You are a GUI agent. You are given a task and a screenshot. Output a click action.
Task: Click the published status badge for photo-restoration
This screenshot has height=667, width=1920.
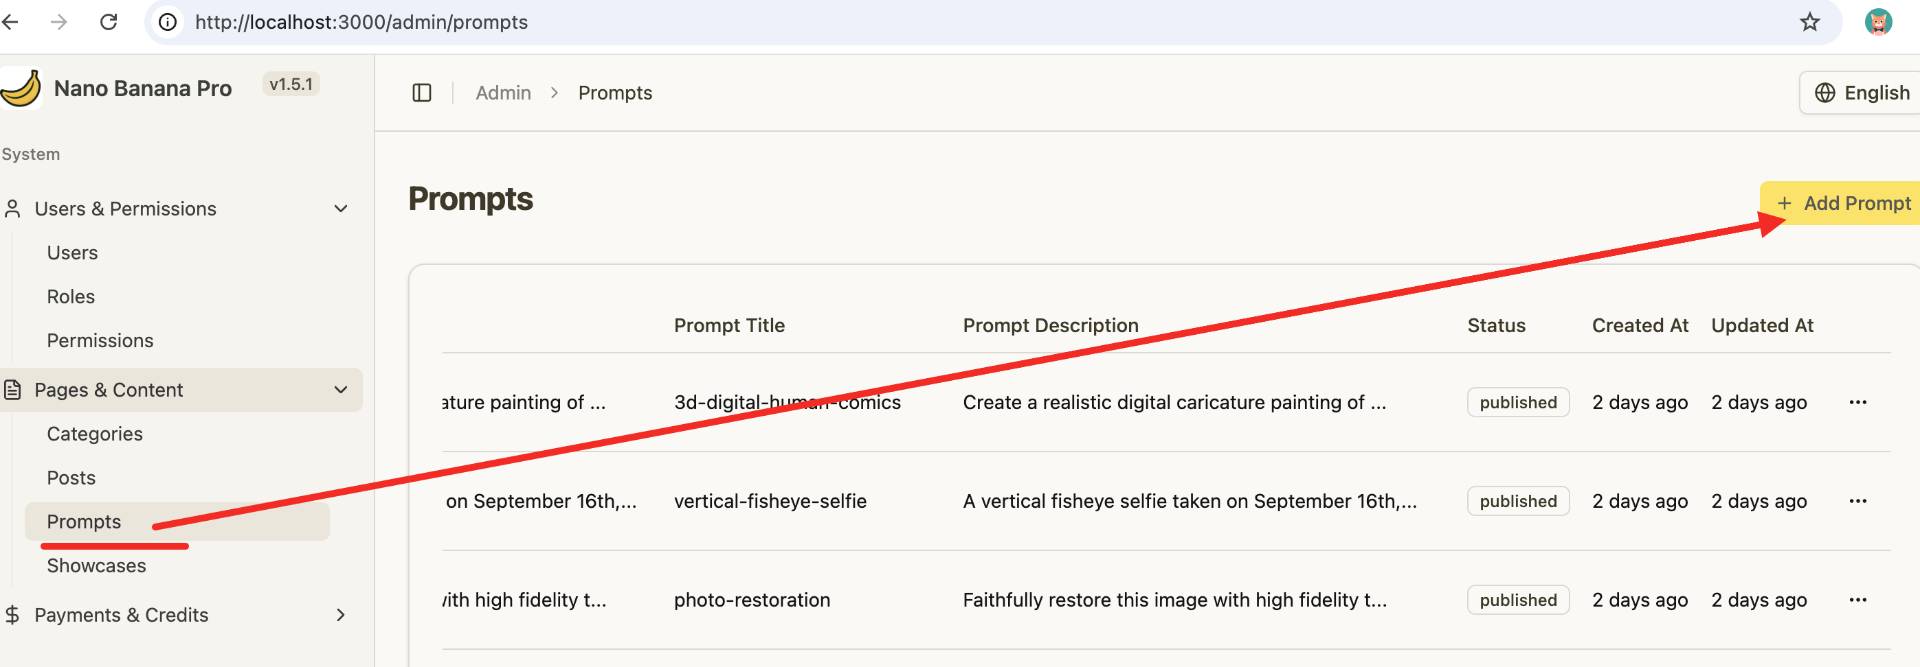[1518, 600]
